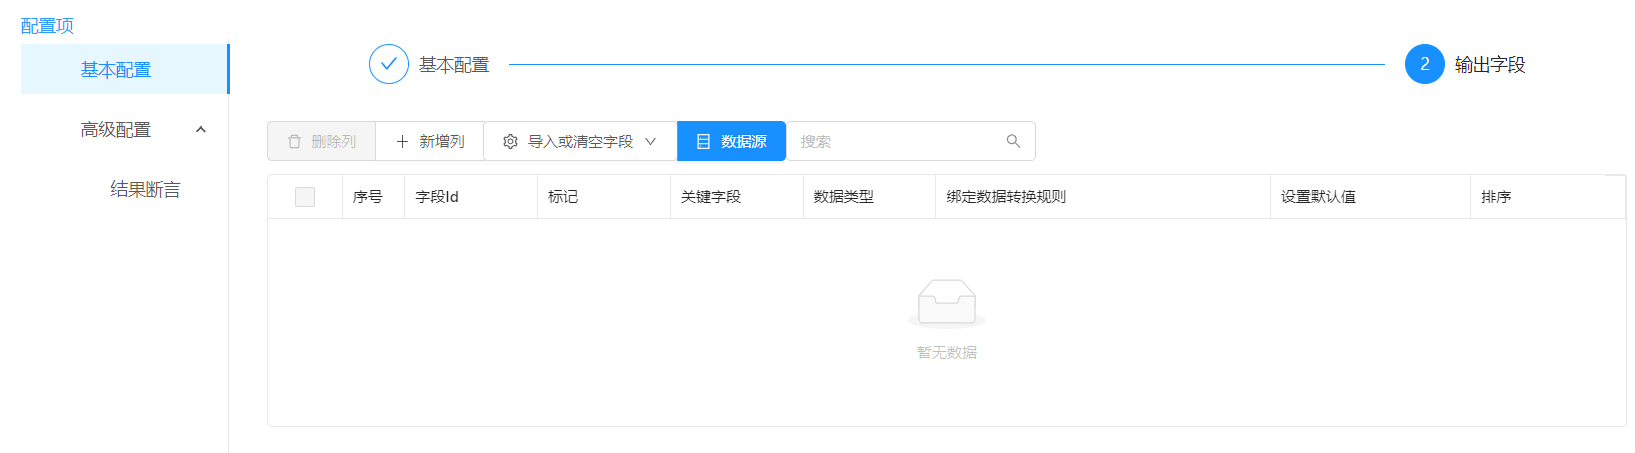Toggle the select-all checkbox in table header
The height and width of the screenshot is (453, 1635).
pyautogui.click(x=305, y=197)
